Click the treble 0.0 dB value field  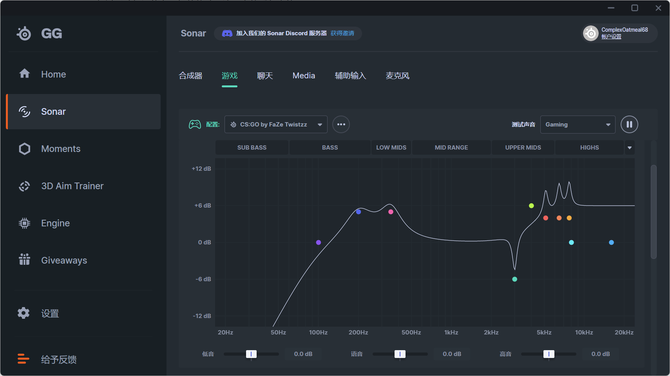pyautogui.click(x=600, y=354)
